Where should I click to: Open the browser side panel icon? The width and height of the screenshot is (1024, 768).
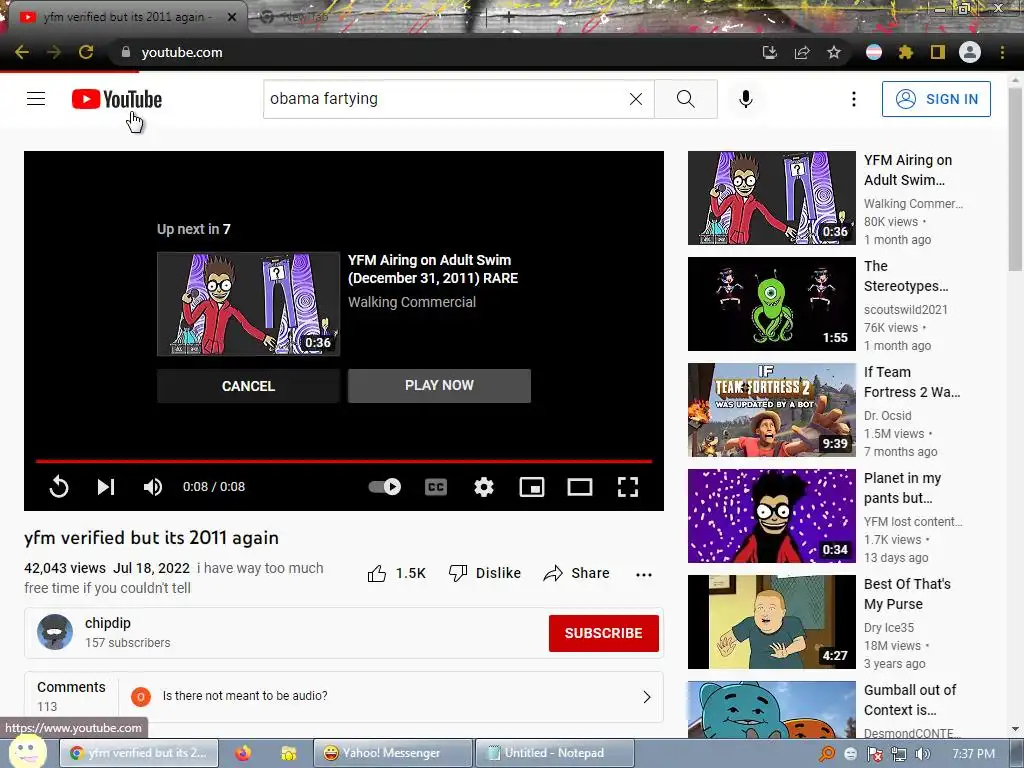pos(938,52)
